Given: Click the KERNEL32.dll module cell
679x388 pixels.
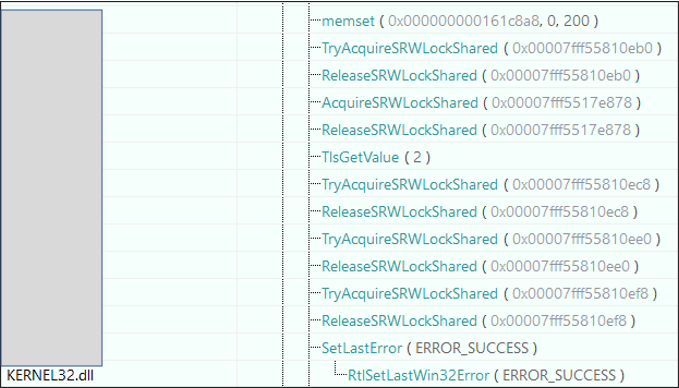Looking at the screenshot, I should 50,375.
